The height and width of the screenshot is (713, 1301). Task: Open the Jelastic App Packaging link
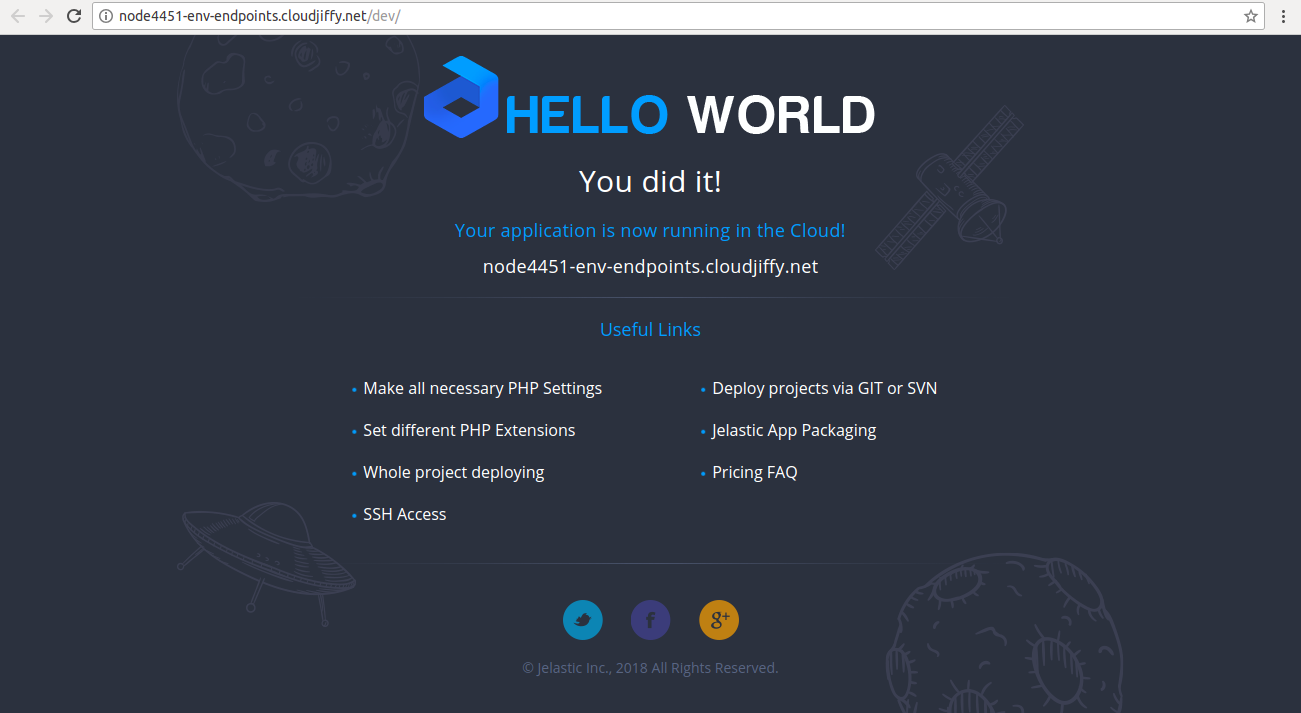[x=794, y=430]
